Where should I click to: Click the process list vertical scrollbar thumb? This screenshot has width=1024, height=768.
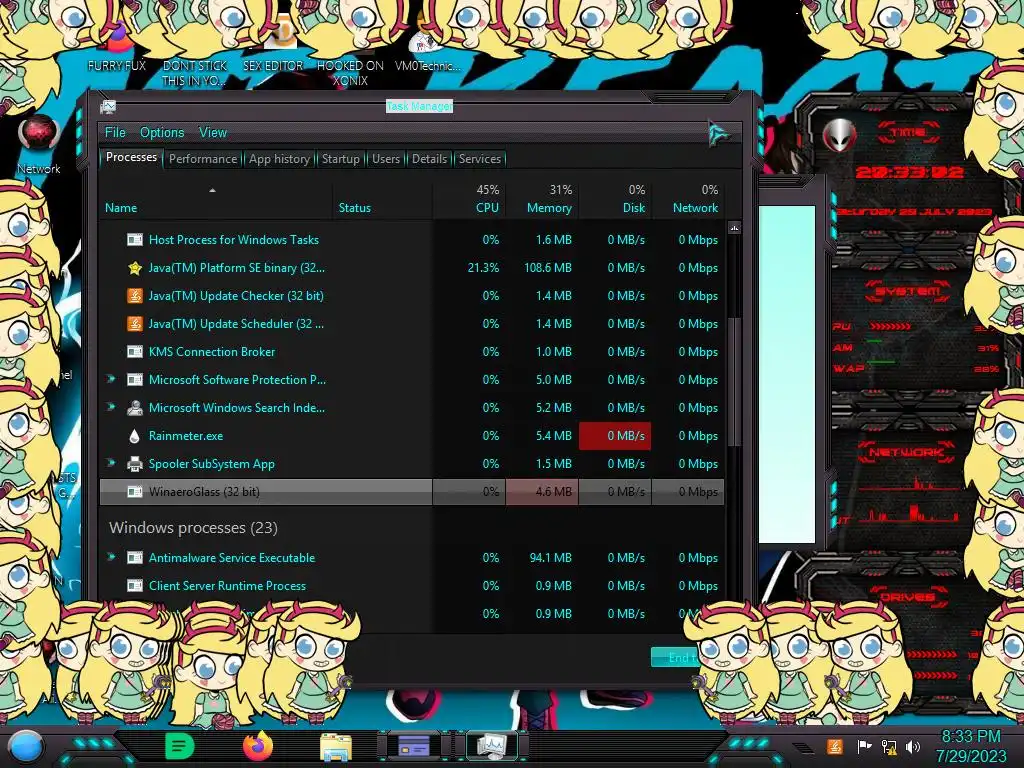734,380
